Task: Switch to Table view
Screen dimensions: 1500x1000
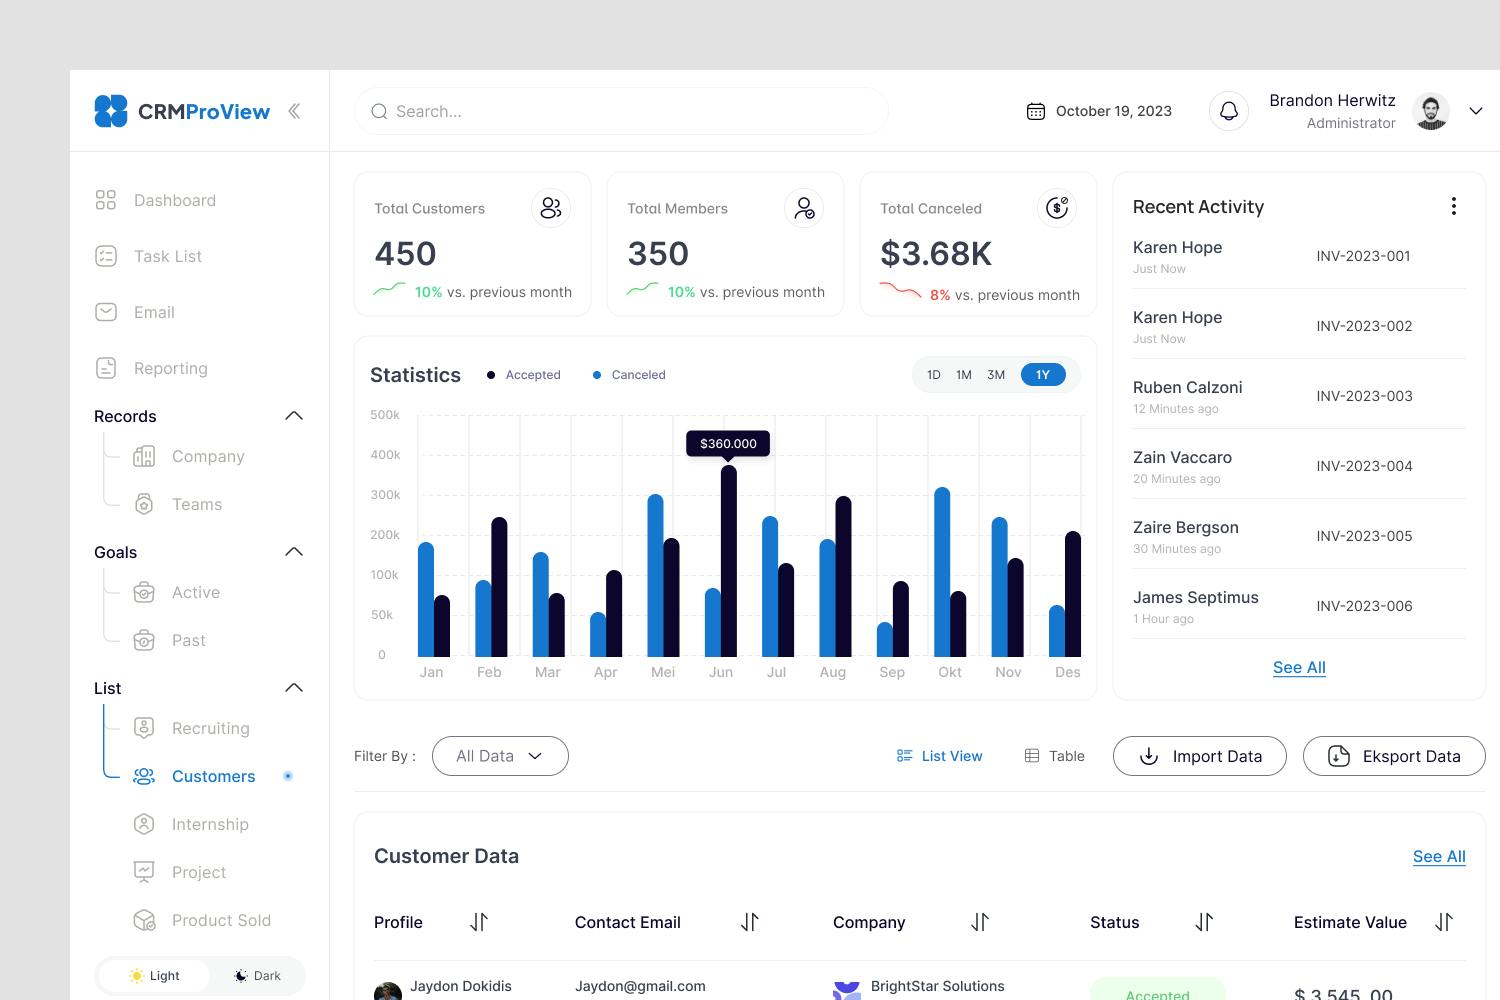Action: pyautogui.click(x=1054, y=756)
